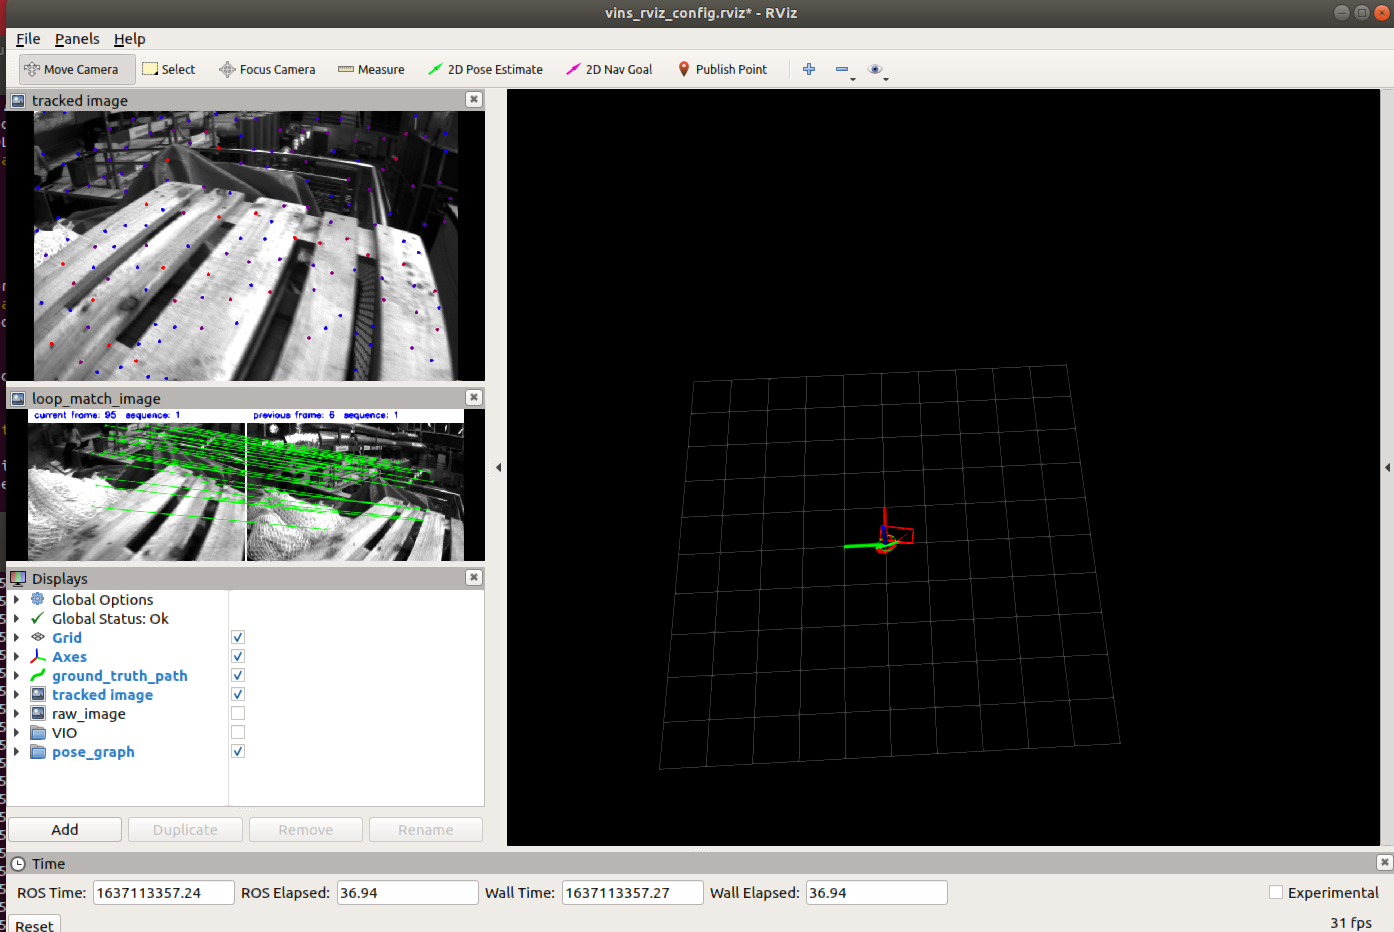Check the Experimental checkbox
Viewport: 1394px width, 932px height.
coord(1276,892)
